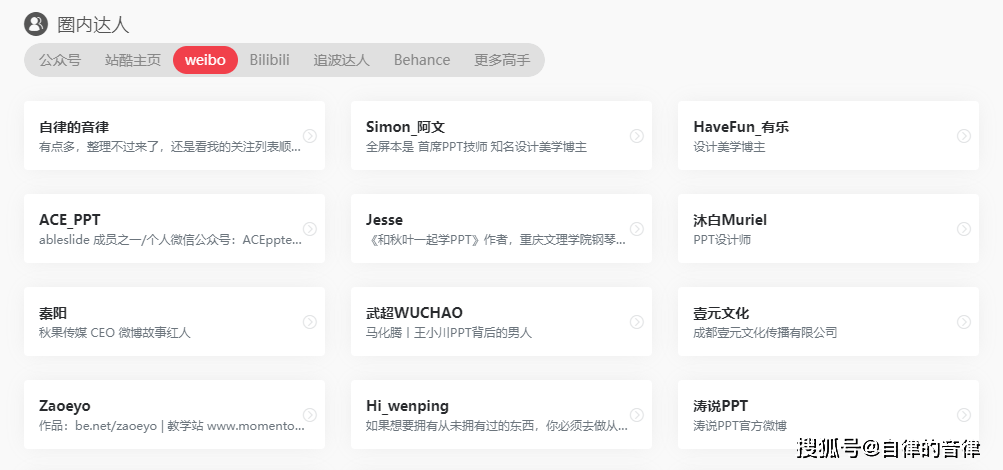This screenshot has height=470, width=1003.
Task: Switch to the 公众号 tab
Action: (60, 60)
